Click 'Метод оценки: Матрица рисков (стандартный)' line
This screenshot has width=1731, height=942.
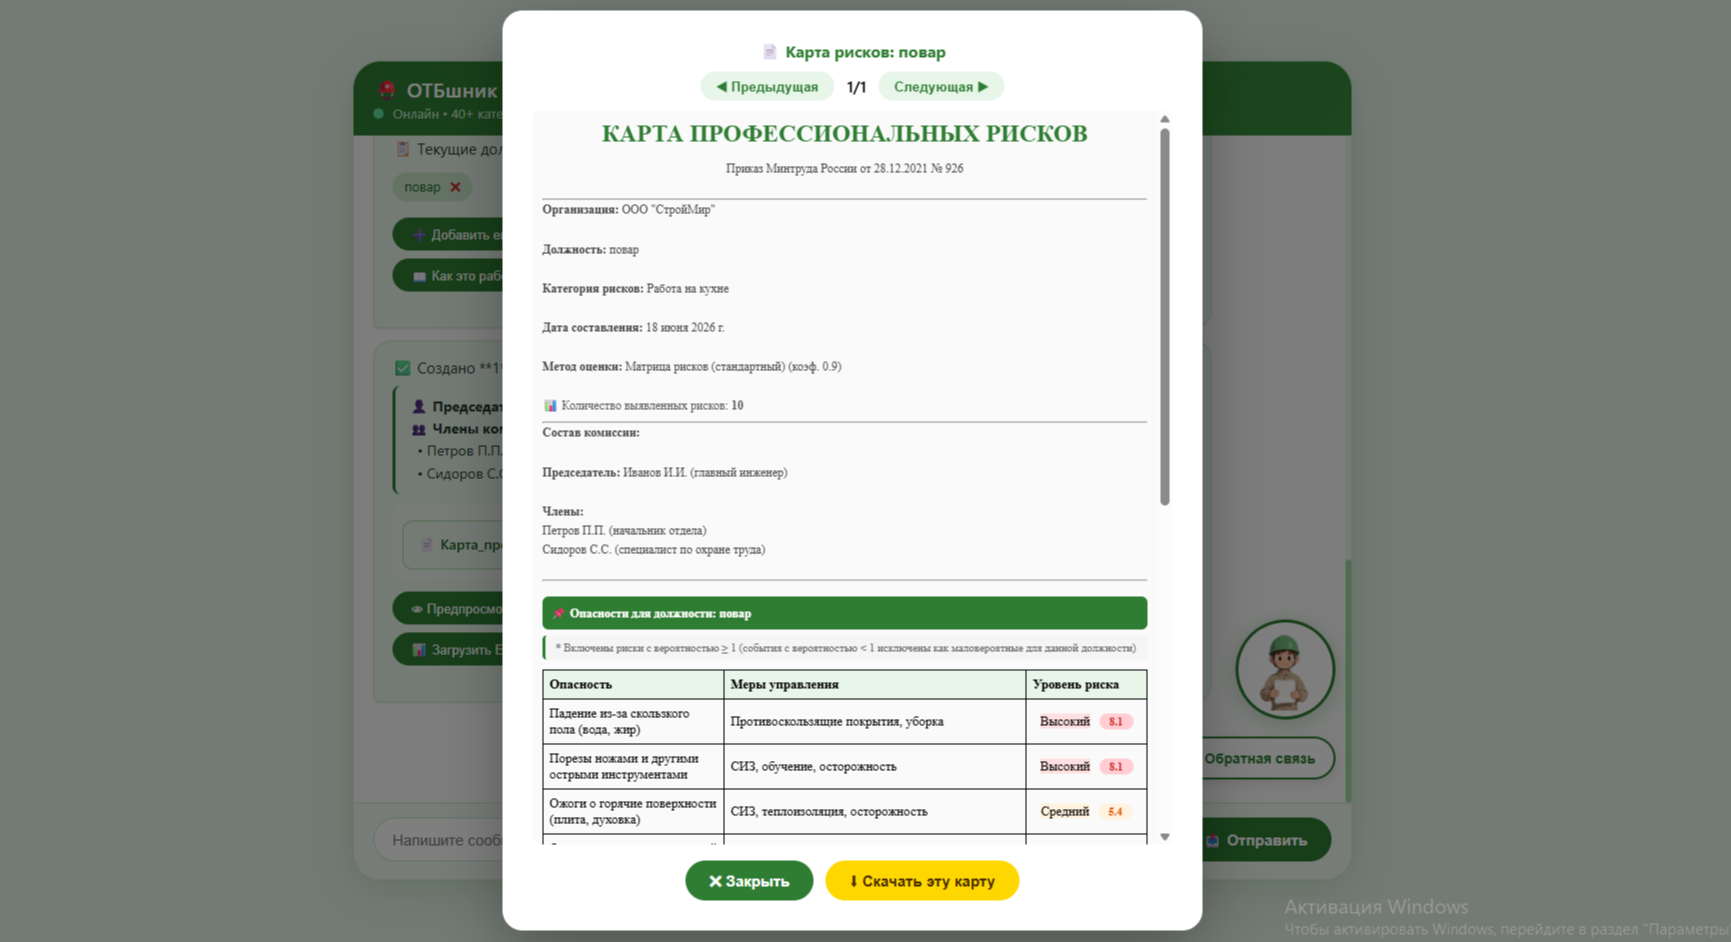[x=692, y=366]
